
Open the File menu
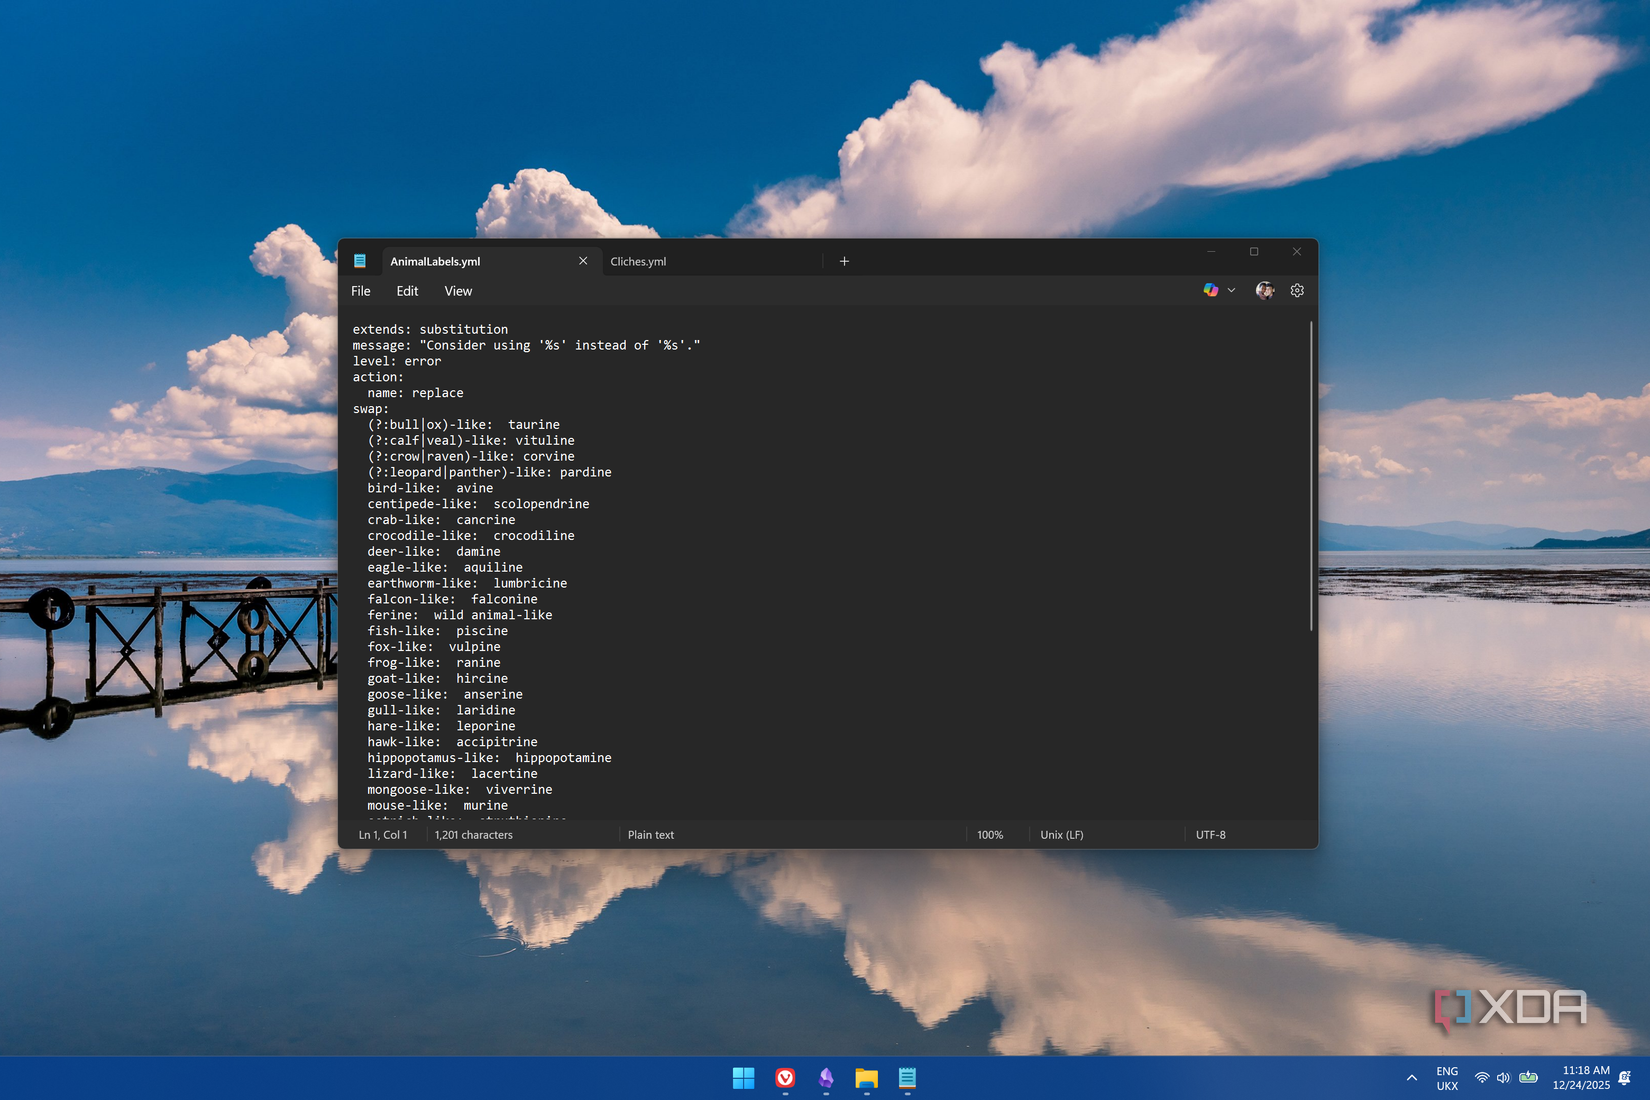click(361, 291)
